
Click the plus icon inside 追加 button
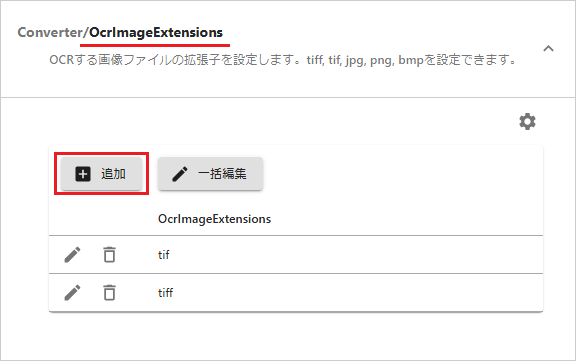83,174
